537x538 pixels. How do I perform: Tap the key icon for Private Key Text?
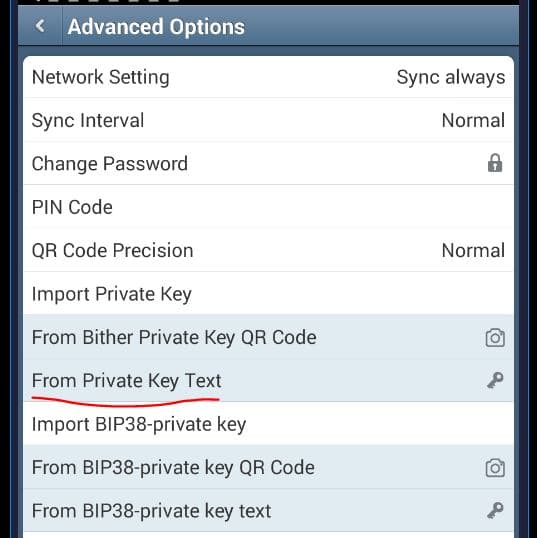(x=495, y=381)
